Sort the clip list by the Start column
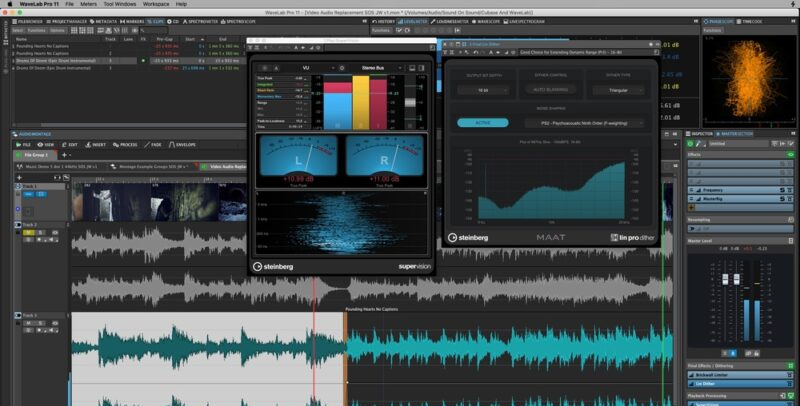Screen dimensions: 800x406 190,39
